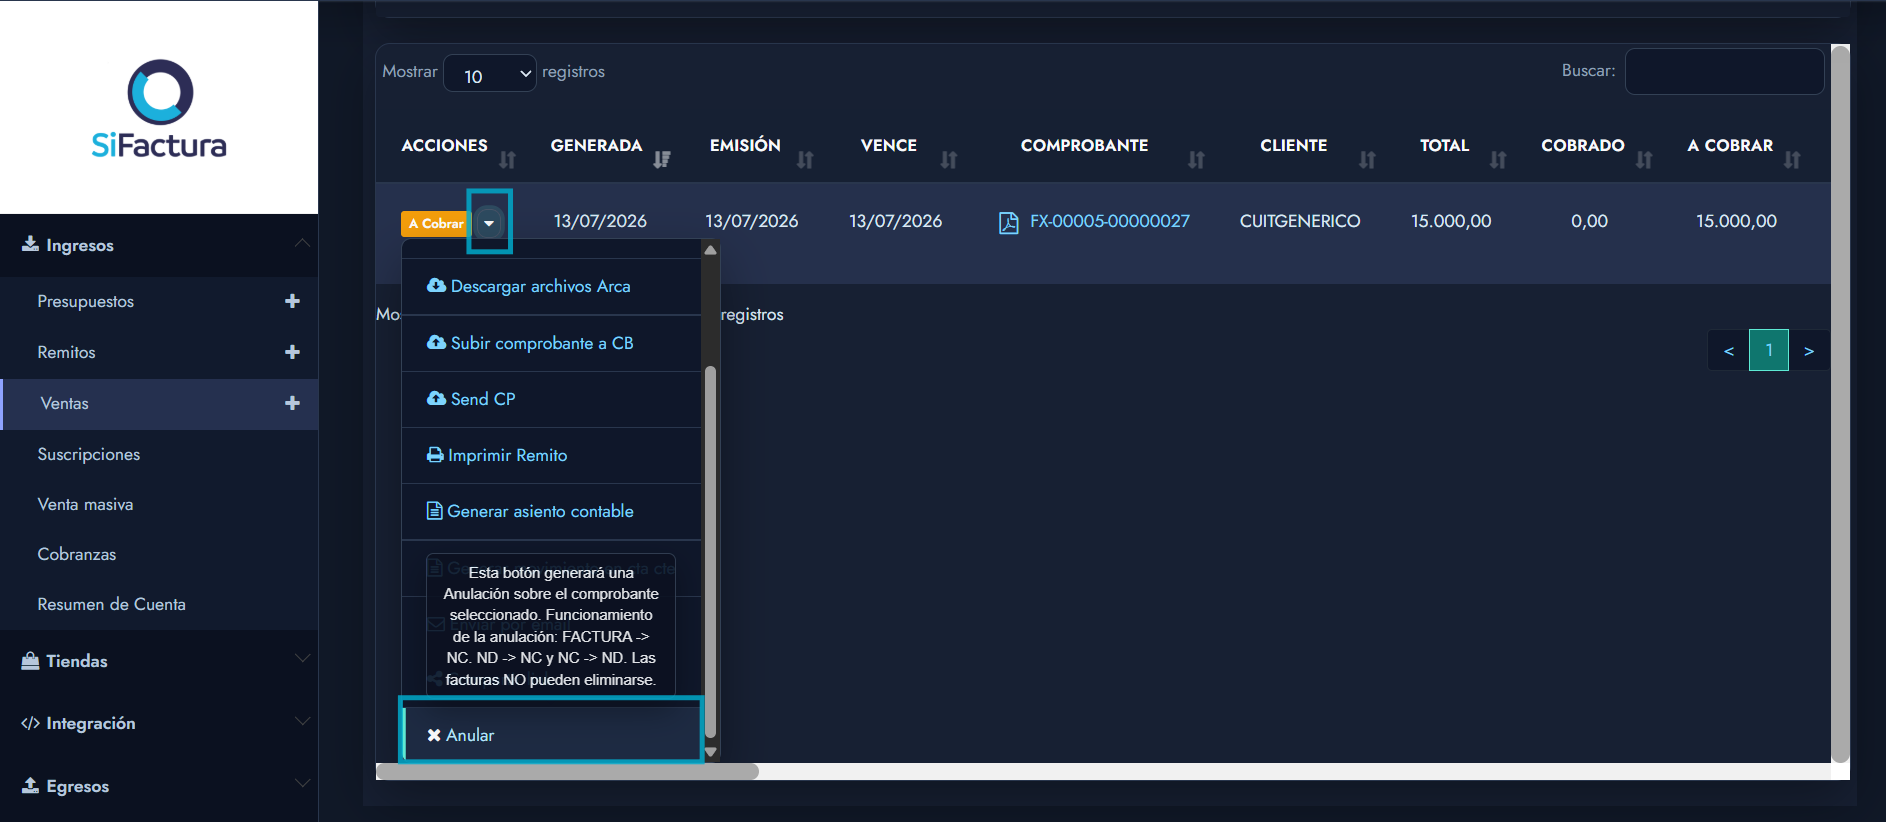Choose Subir comprobante a CB option
The image size is (1886, 822).
click(x=551, y=343)
